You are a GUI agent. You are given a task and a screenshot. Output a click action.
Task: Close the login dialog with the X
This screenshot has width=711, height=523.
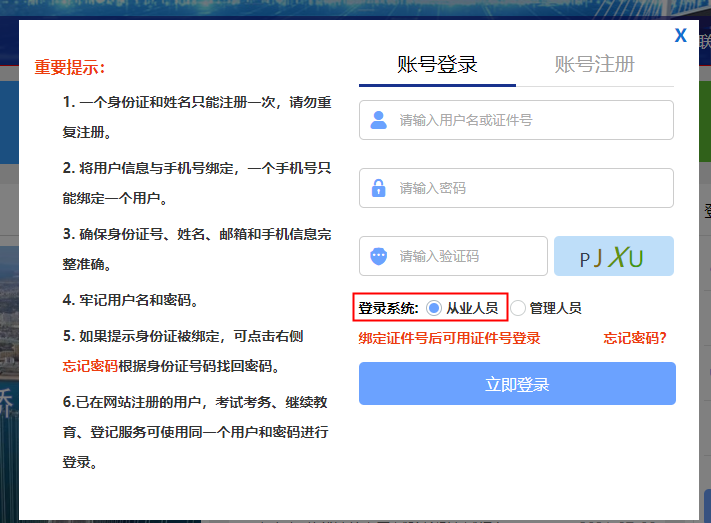click(x=681, y=36)
